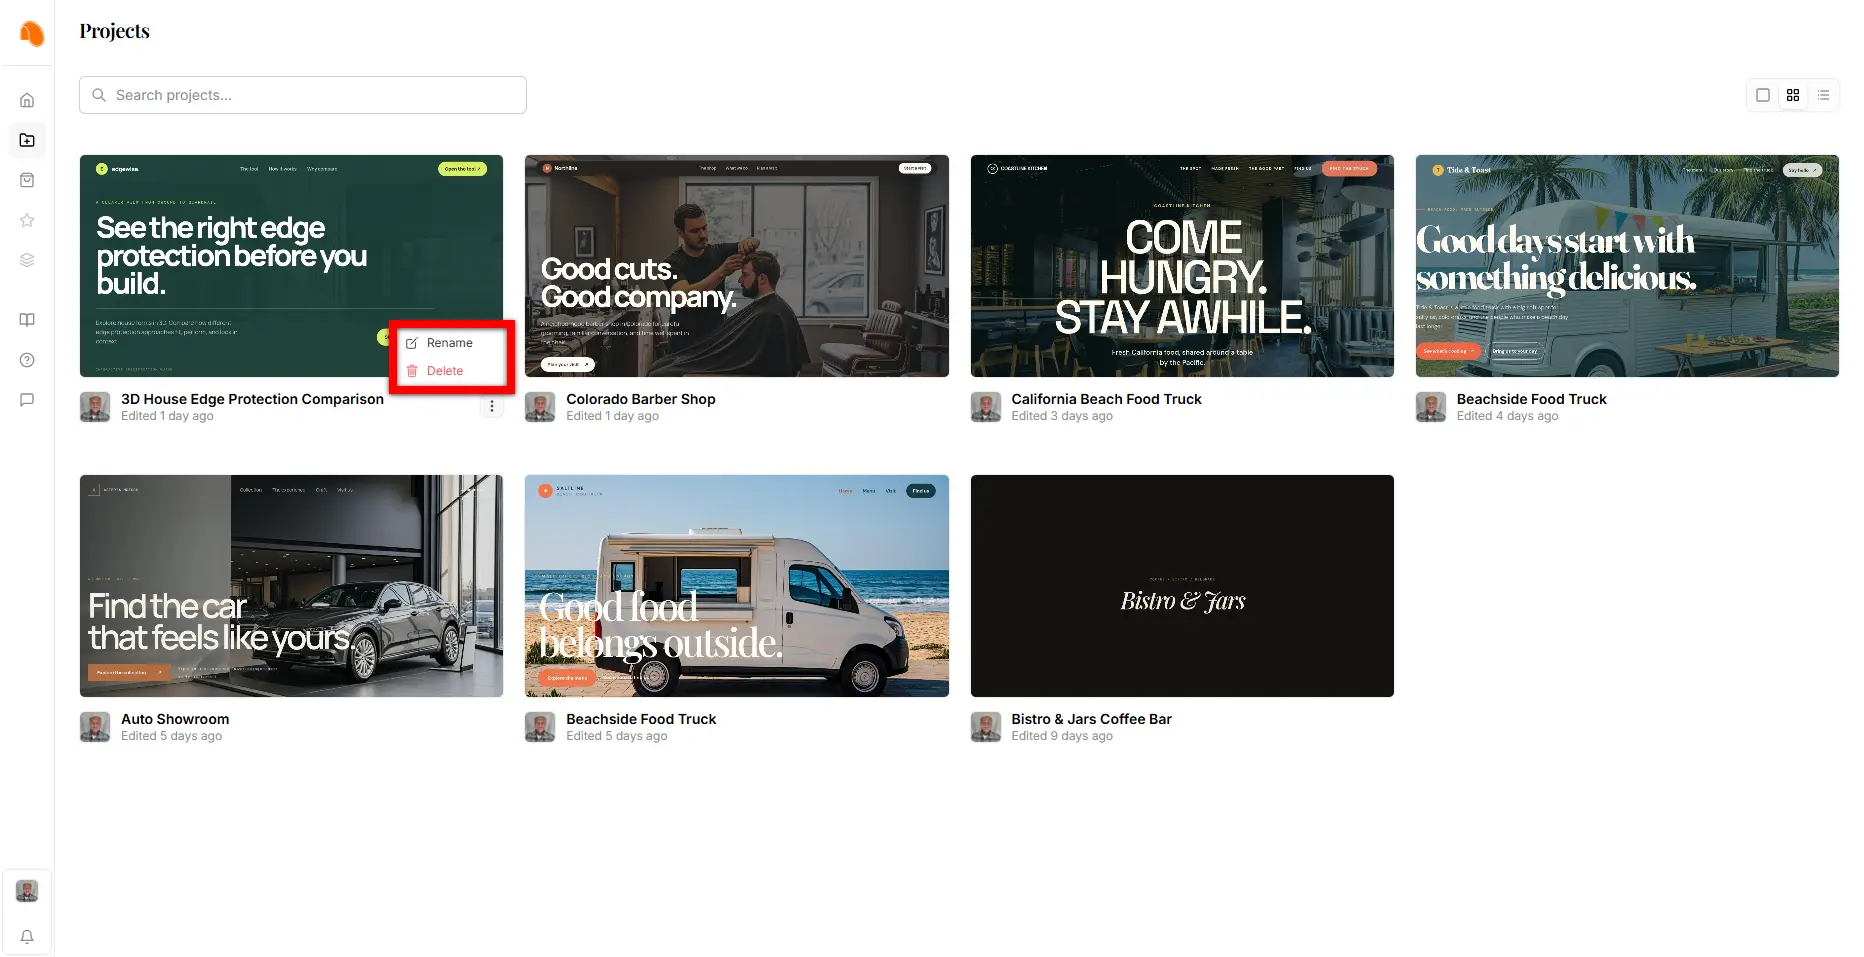Click the 'Colorado Barber Shop' title
Screen dimensions: 1864x957
[x=641, y=399]
